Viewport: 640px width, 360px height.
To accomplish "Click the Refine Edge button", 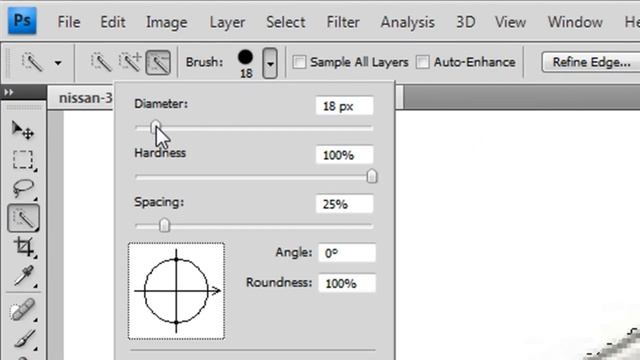I will tap(591, 62).
